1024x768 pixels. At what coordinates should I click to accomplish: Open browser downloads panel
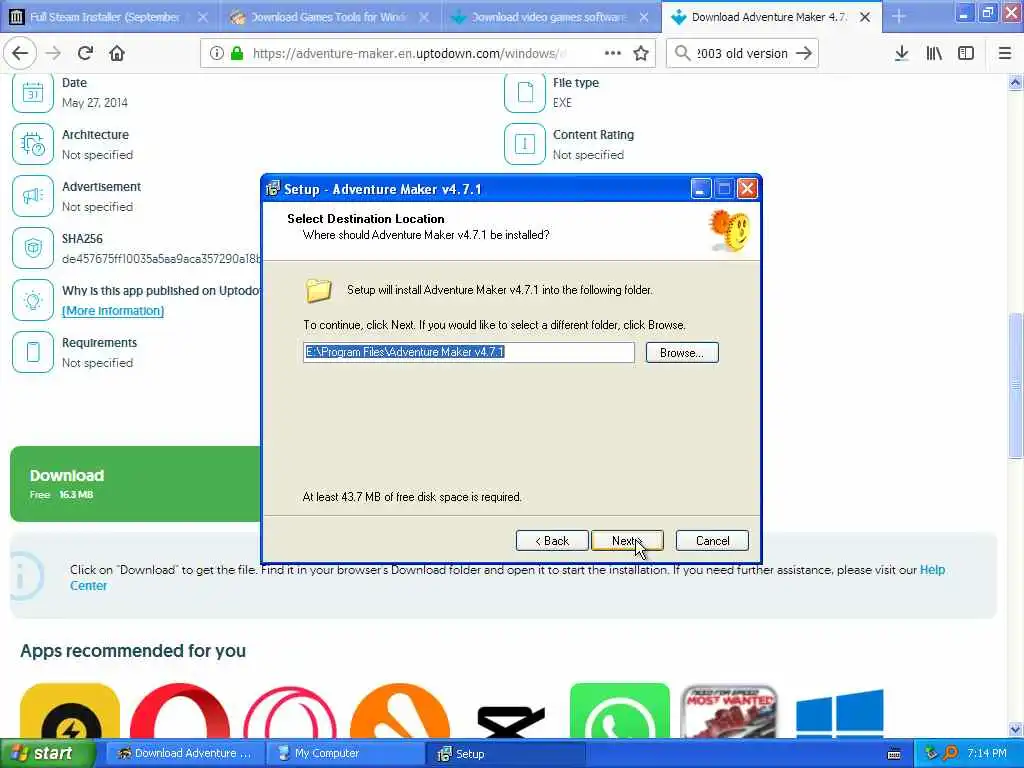(x=901, y=53)
